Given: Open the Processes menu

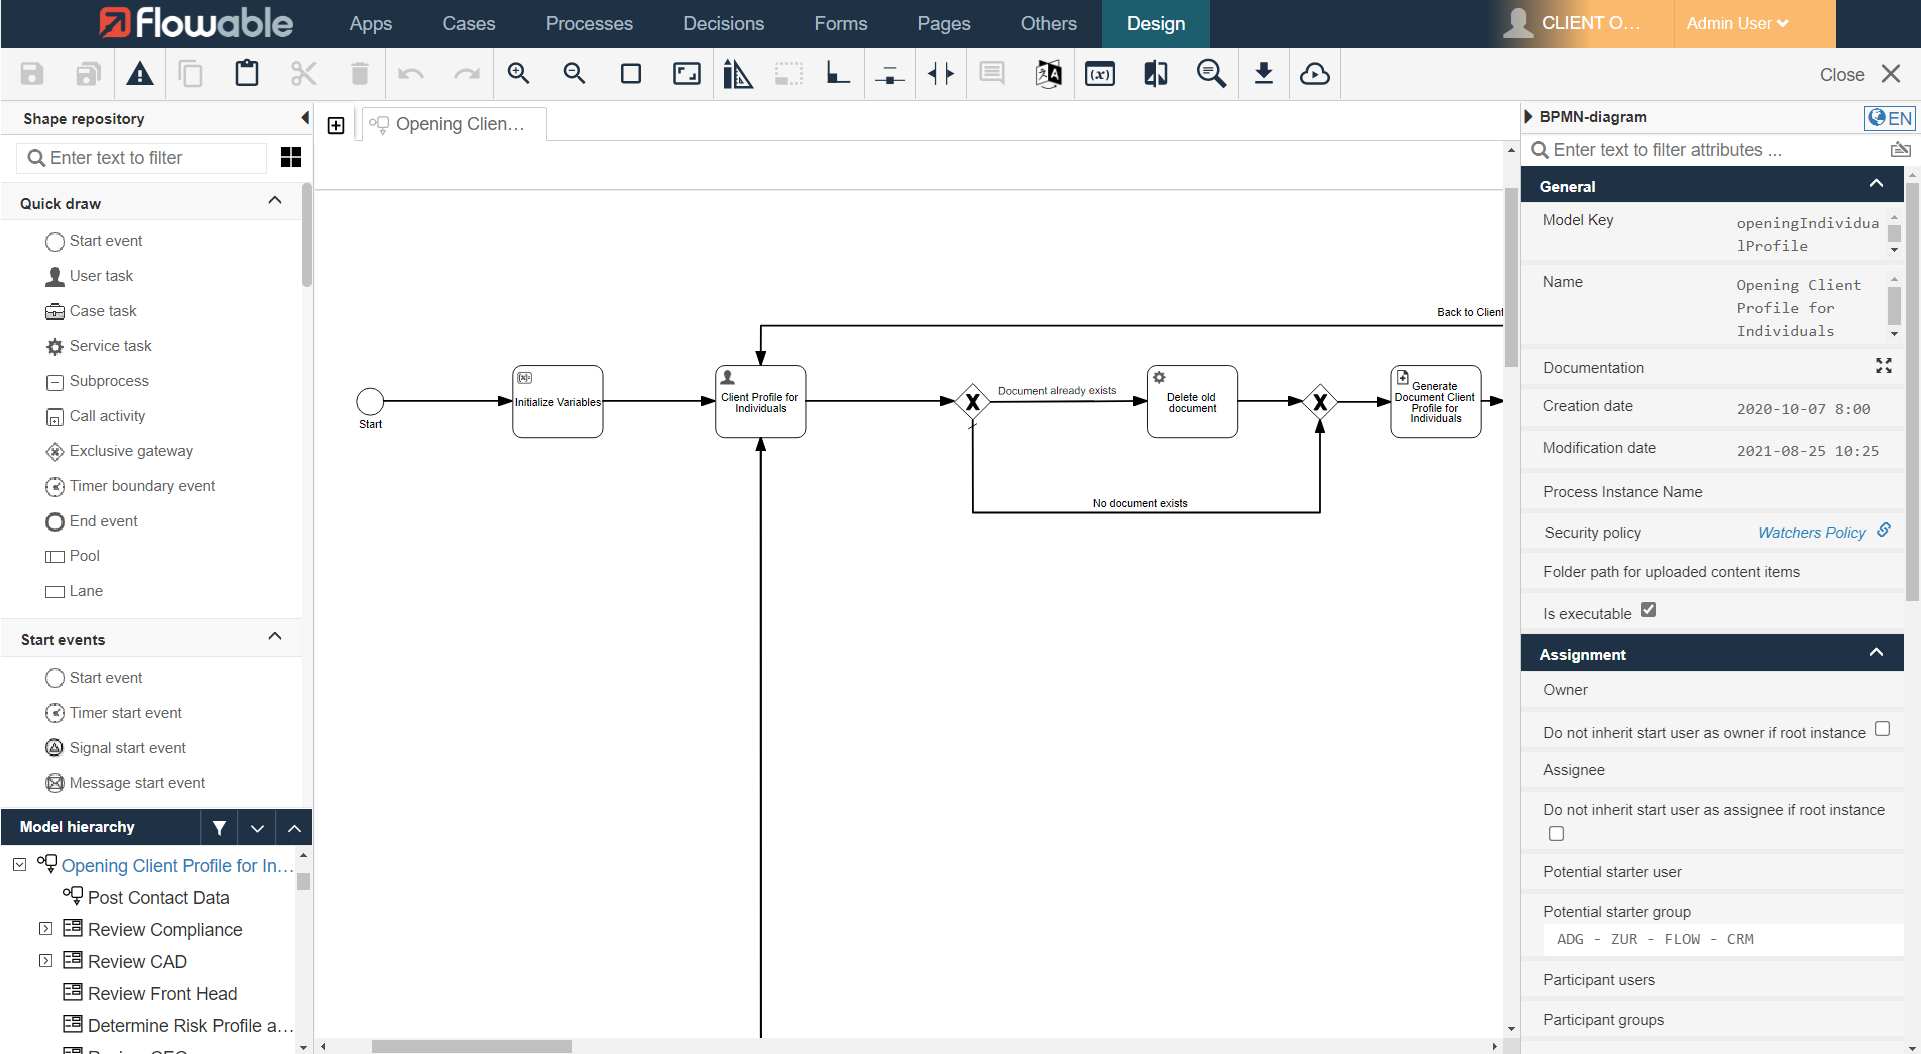Looking at the screenshot, I should pyautogui.click(x=589, y=23).
